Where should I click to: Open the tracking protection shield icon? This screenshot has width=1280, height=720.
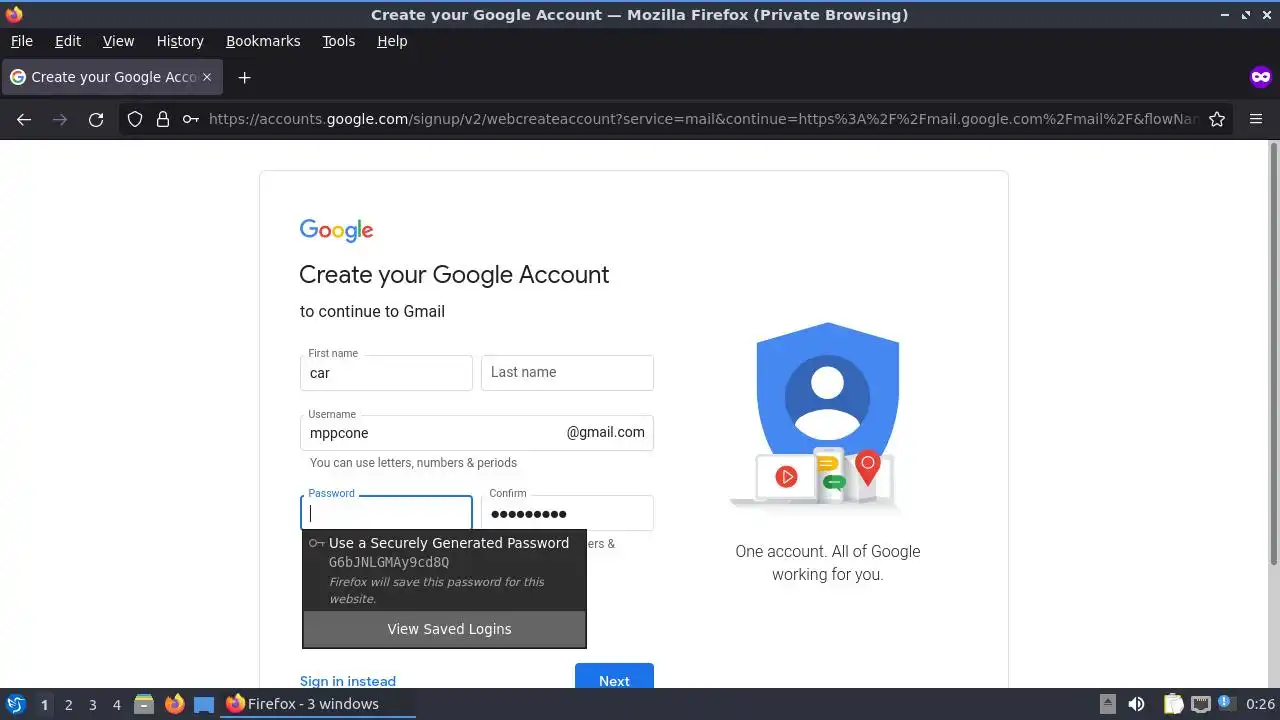pos(135,119)
